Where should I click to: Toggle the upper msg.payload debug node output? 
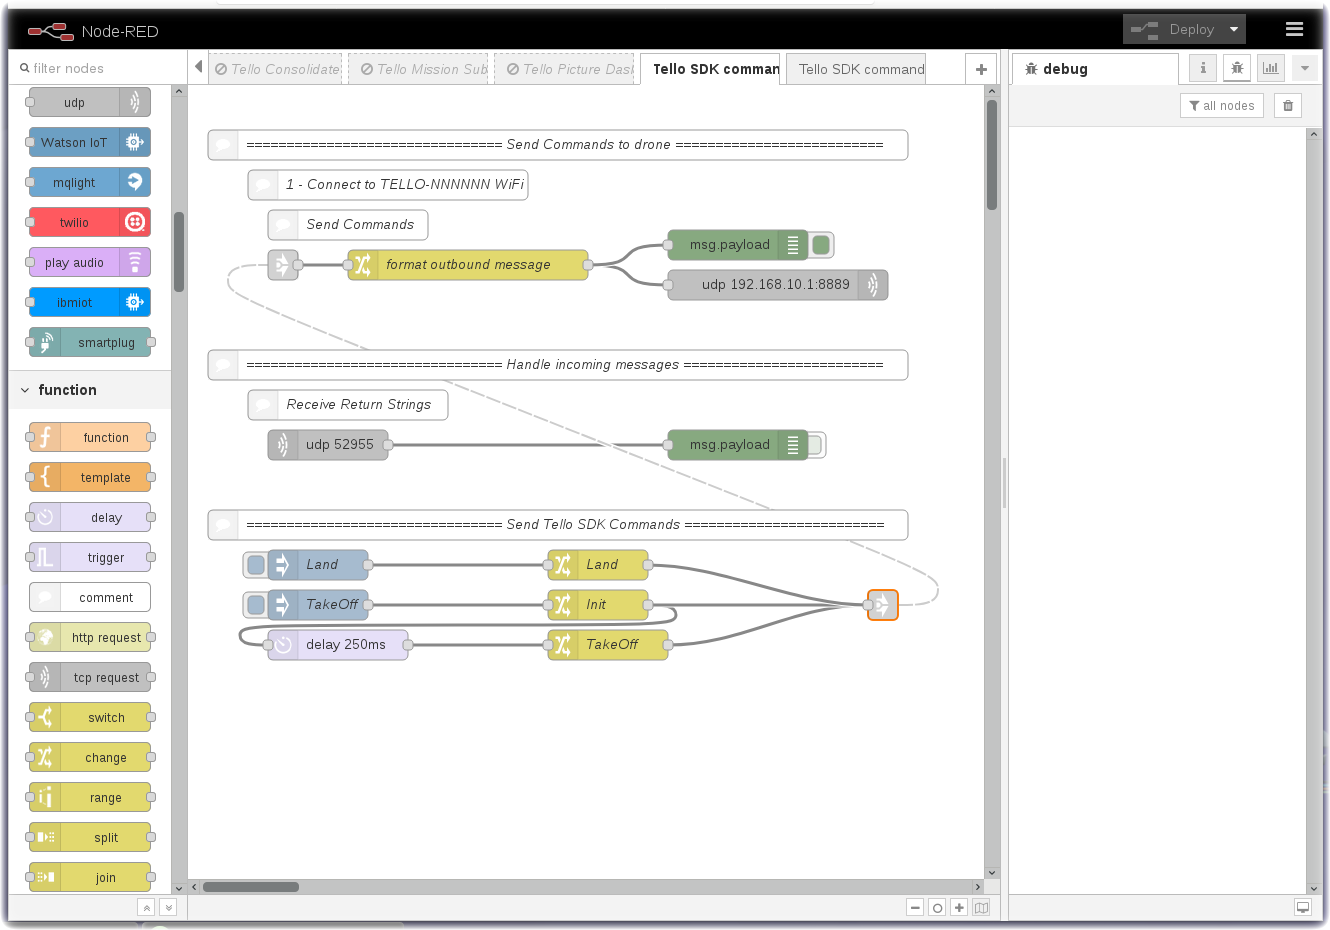pyautogui.click(x=822, y=245)
